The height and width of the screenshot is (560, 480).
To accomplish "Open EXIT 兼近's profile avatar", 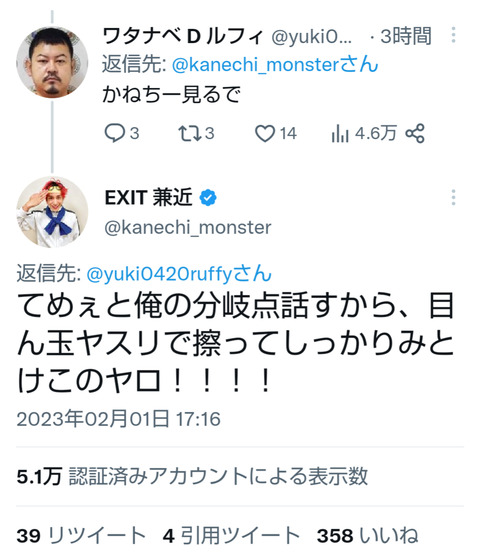I will coord(52,212).
